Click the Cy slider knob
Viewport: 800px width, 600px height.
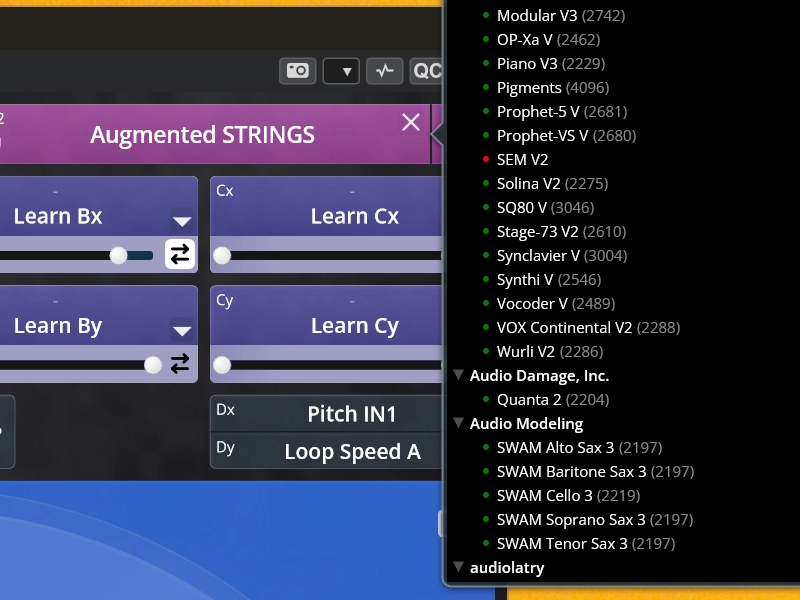click(x=222, y=365)
